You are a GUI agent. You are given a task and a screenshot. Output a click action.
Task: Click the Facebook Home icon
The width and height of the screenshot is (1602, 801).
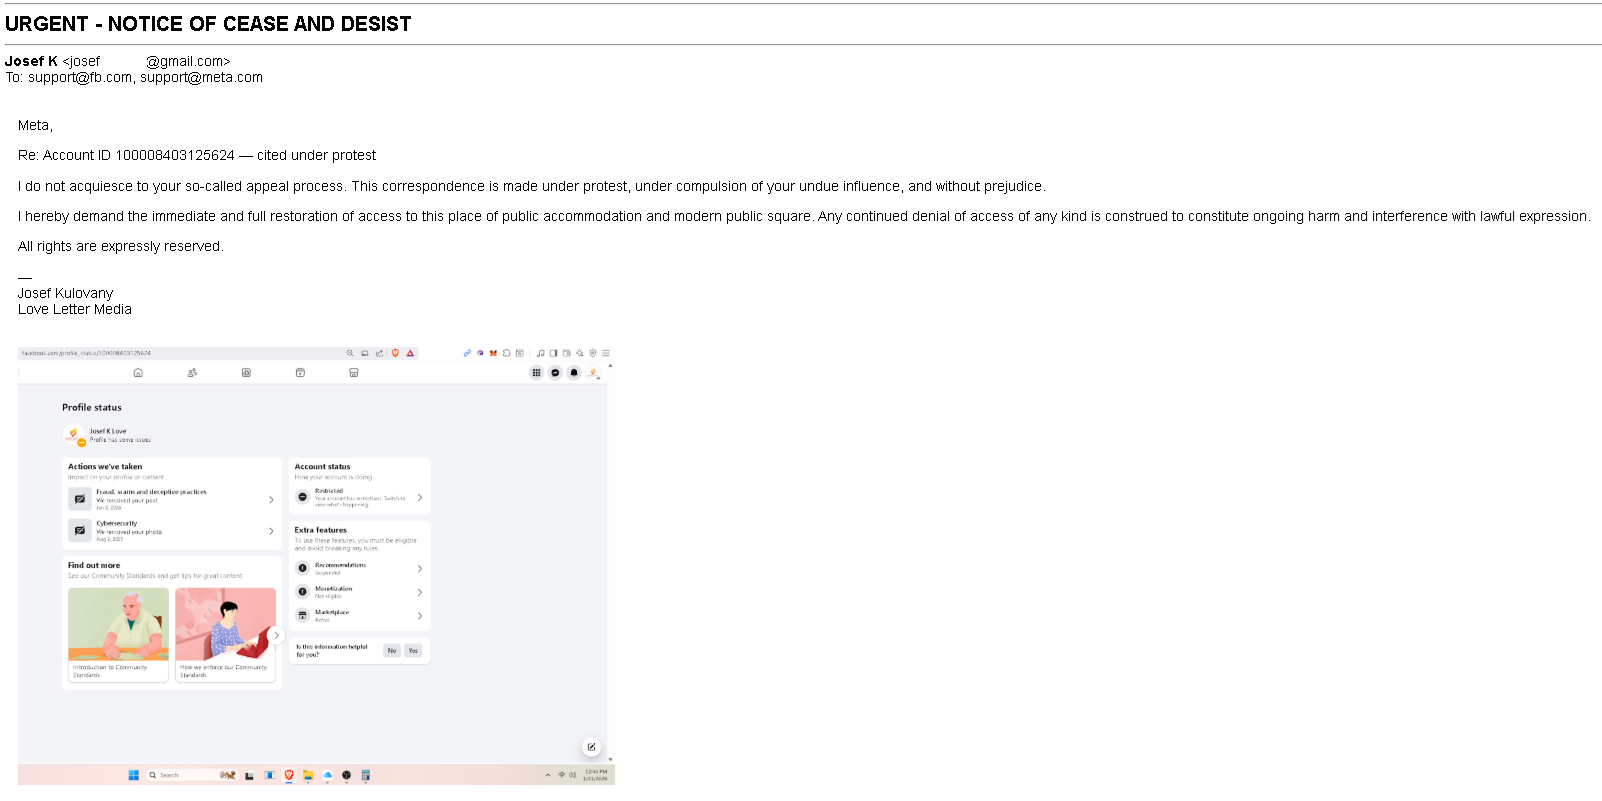click(x=138, y=373)
